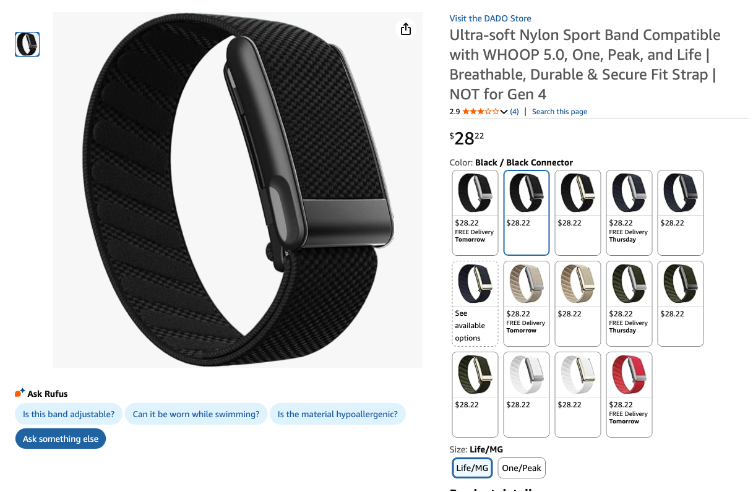
Task: Select first black band swatch with Tomorrow delivery
Action: coord(475,212)
